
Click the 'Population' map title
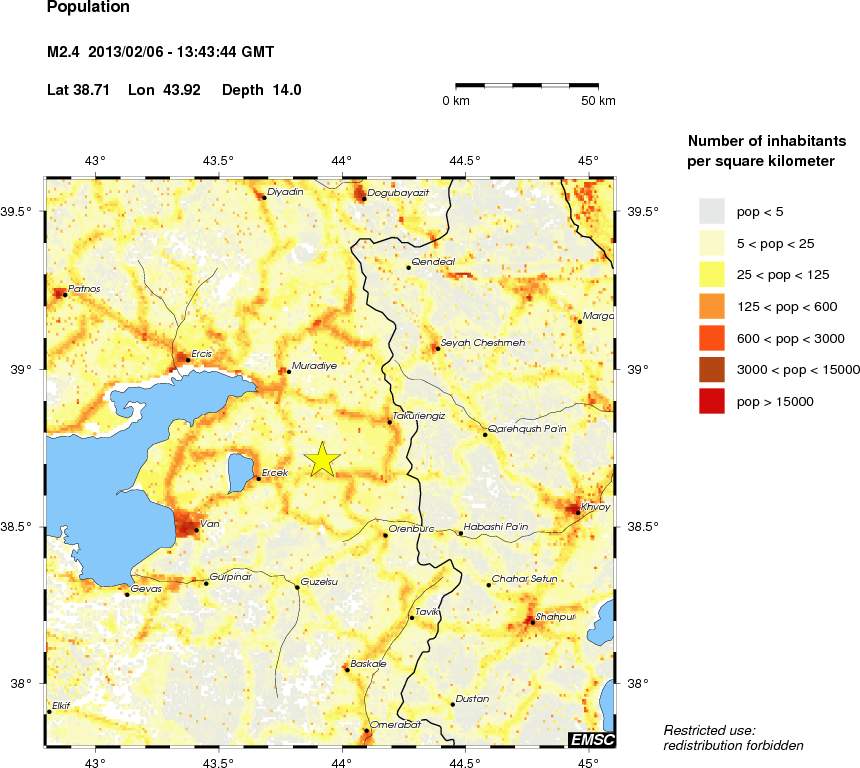click(88, 8)
